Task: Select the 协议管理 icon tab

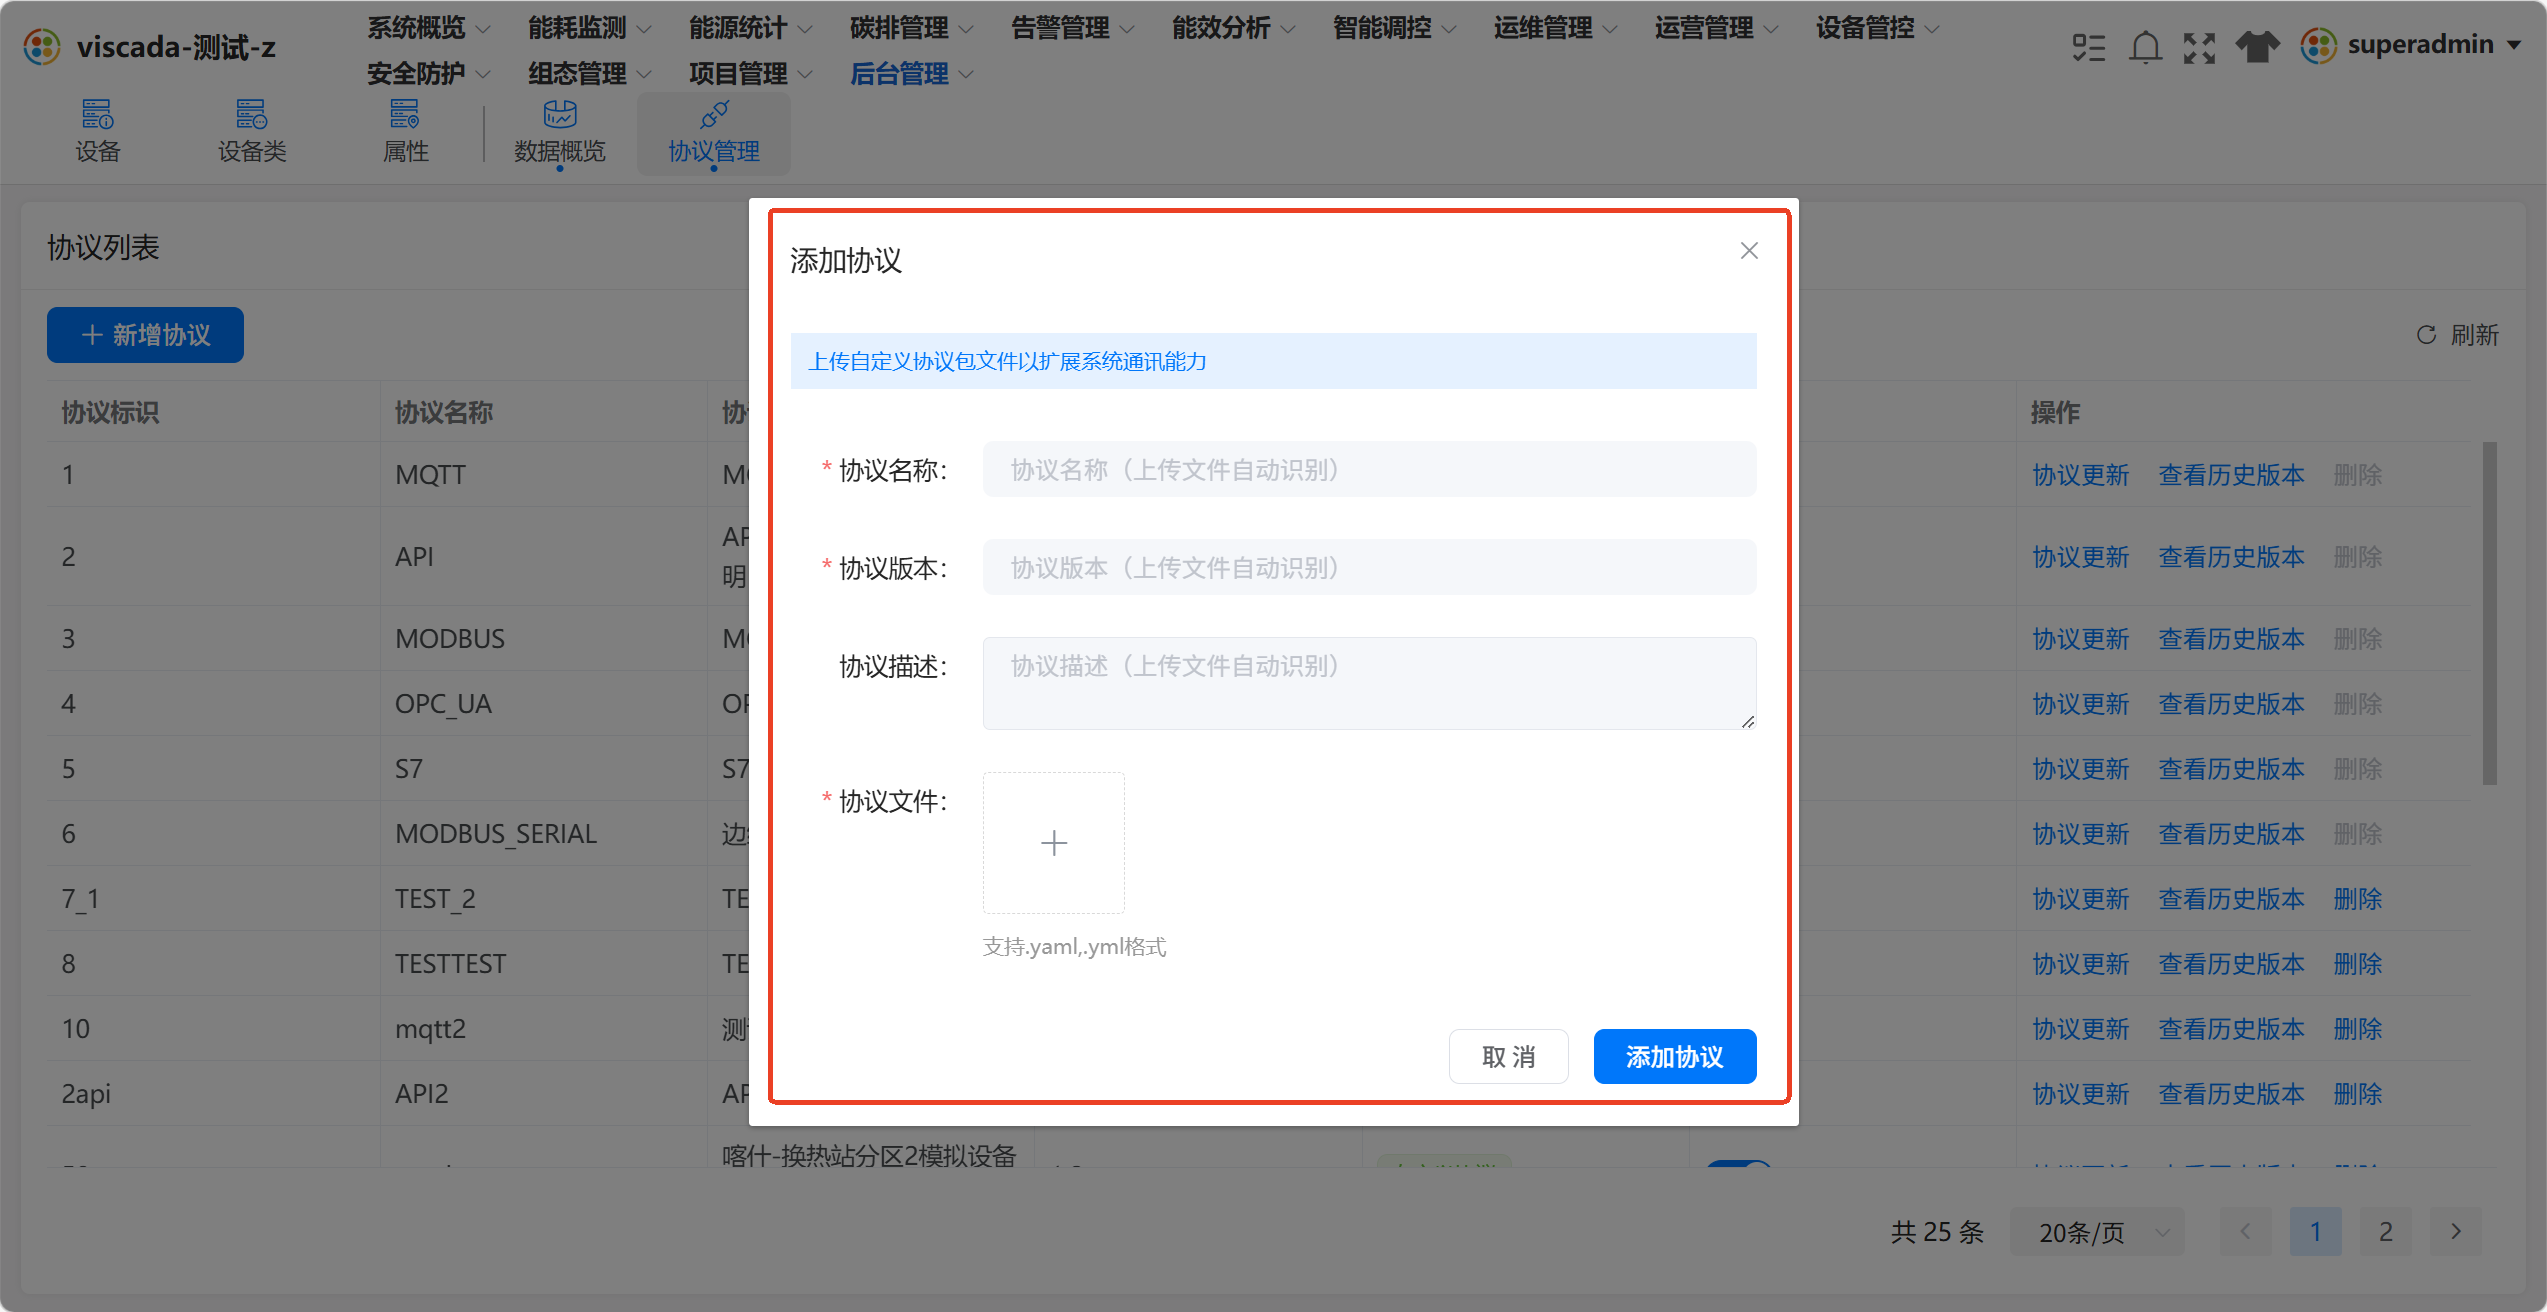Action: tap(714, 132)
